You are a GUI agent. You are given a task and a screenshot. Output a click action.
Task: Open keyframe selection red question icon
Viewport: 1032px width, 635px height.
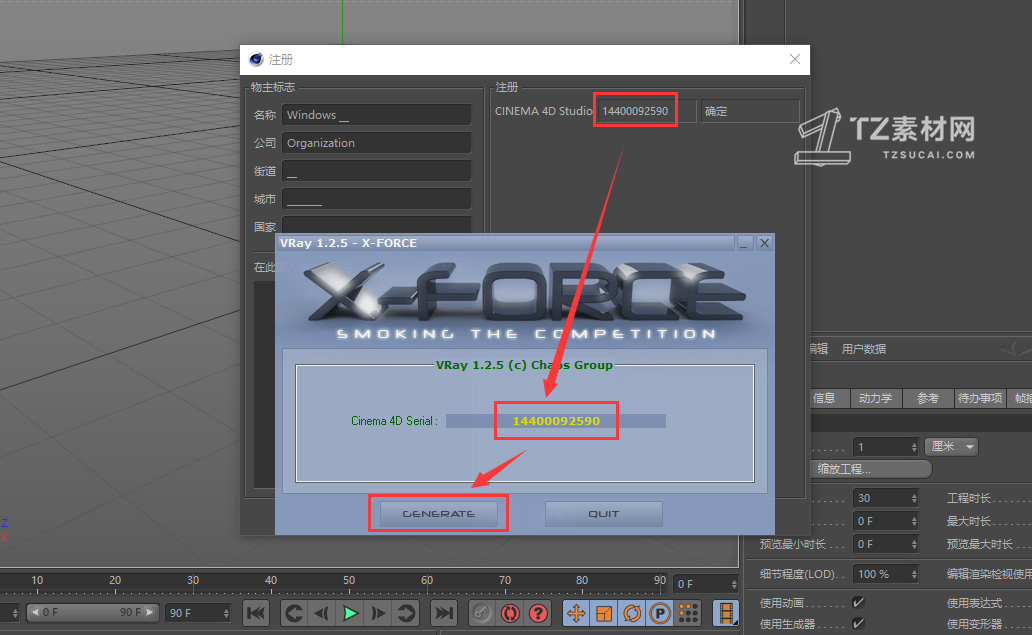click(x=538, y=613)
